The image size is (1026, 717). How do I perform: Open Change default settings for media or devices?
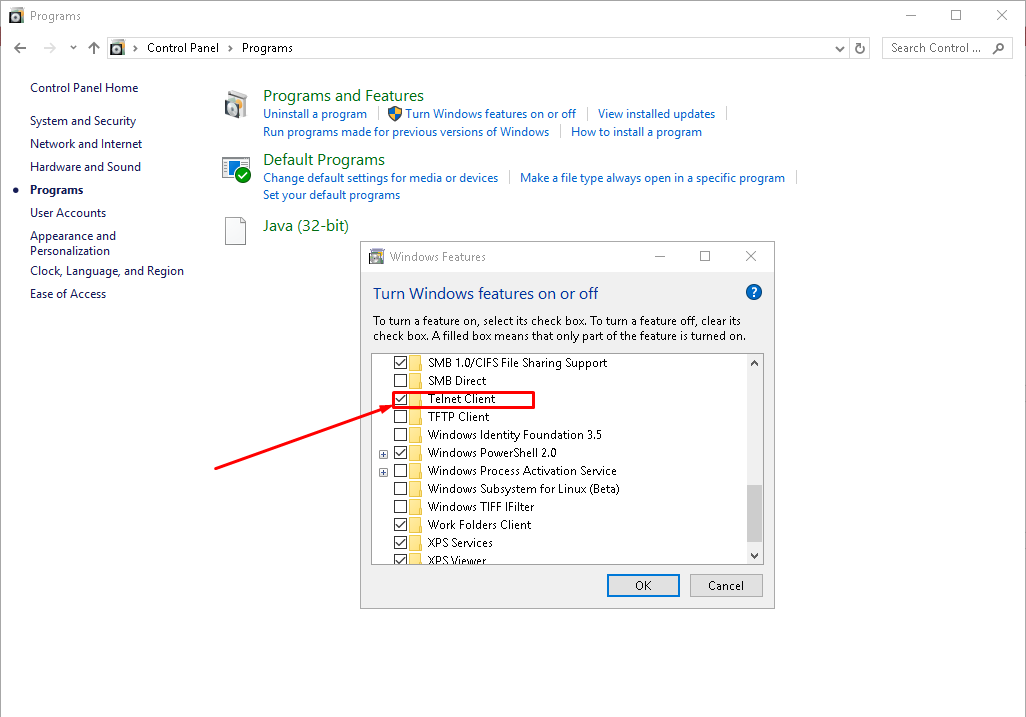(x=380, y=178)
